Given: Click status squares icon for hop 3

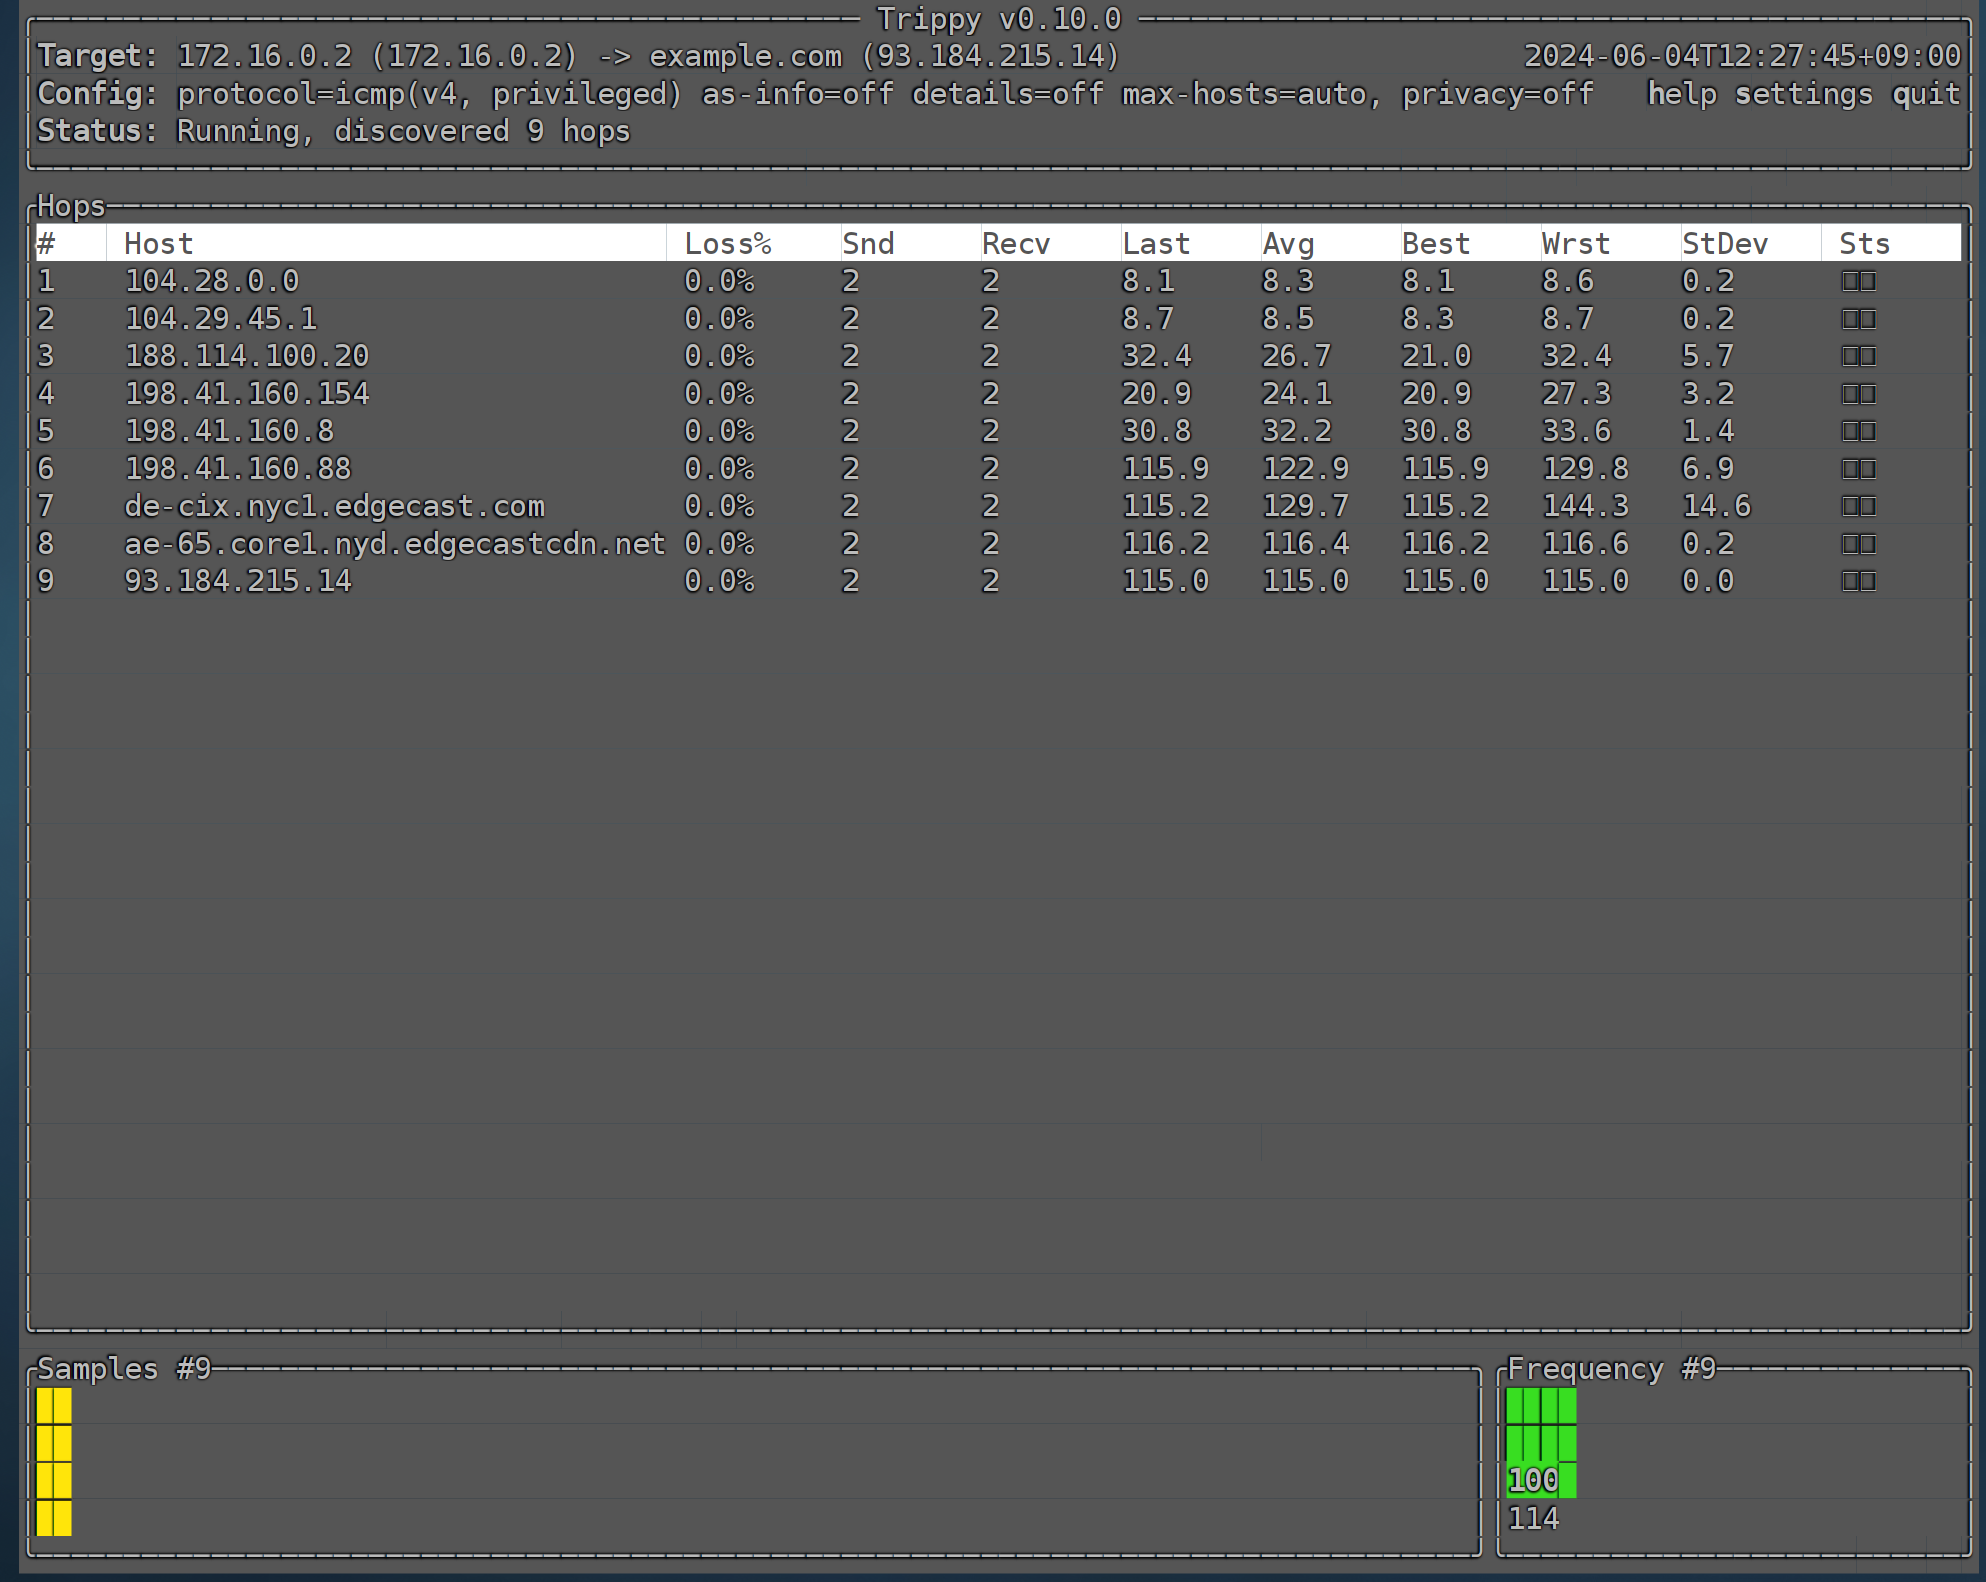Looking at the screenshot, I should 1858,357.
